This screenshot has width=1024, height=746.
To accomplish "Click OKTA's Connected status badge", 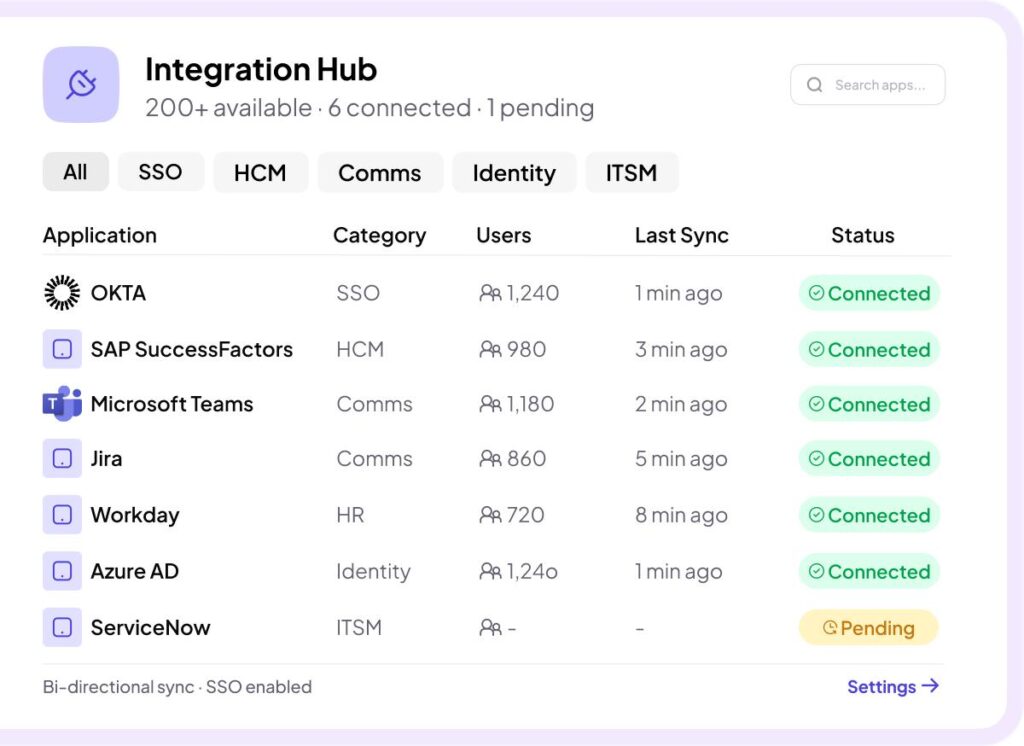I will tap(869, 293).
